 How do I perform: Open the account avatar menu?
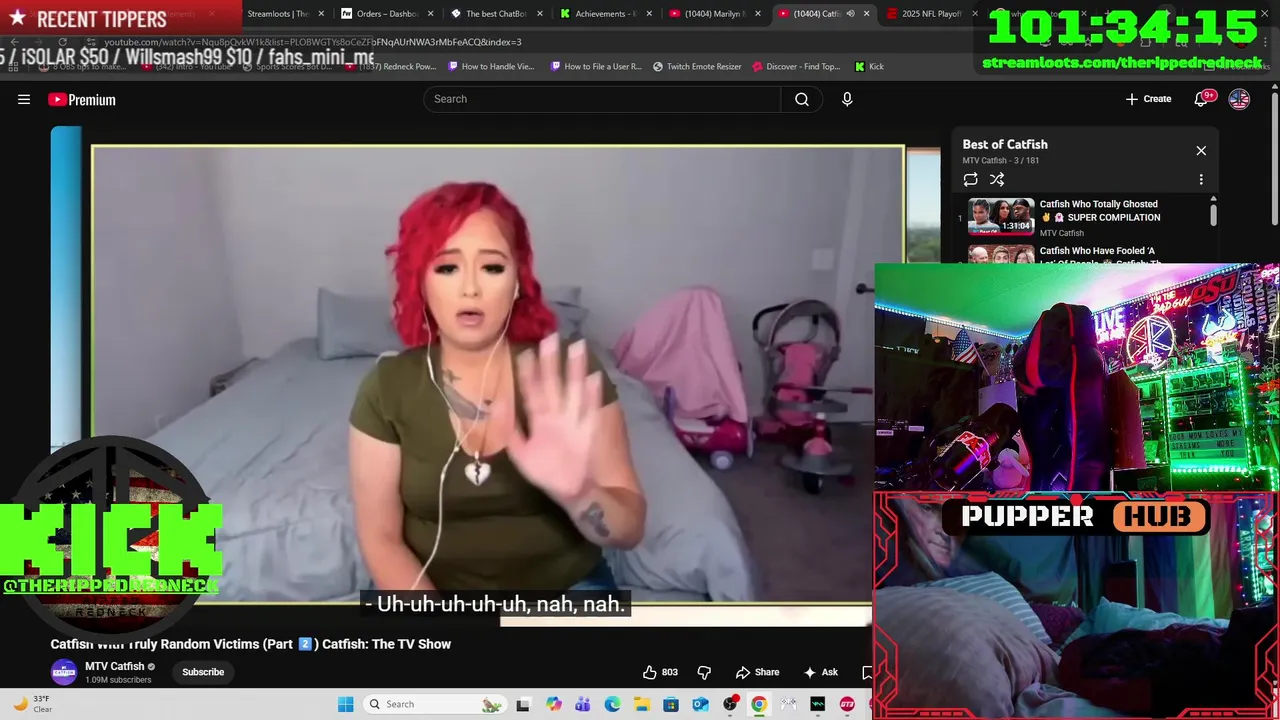click(1239, 99)
